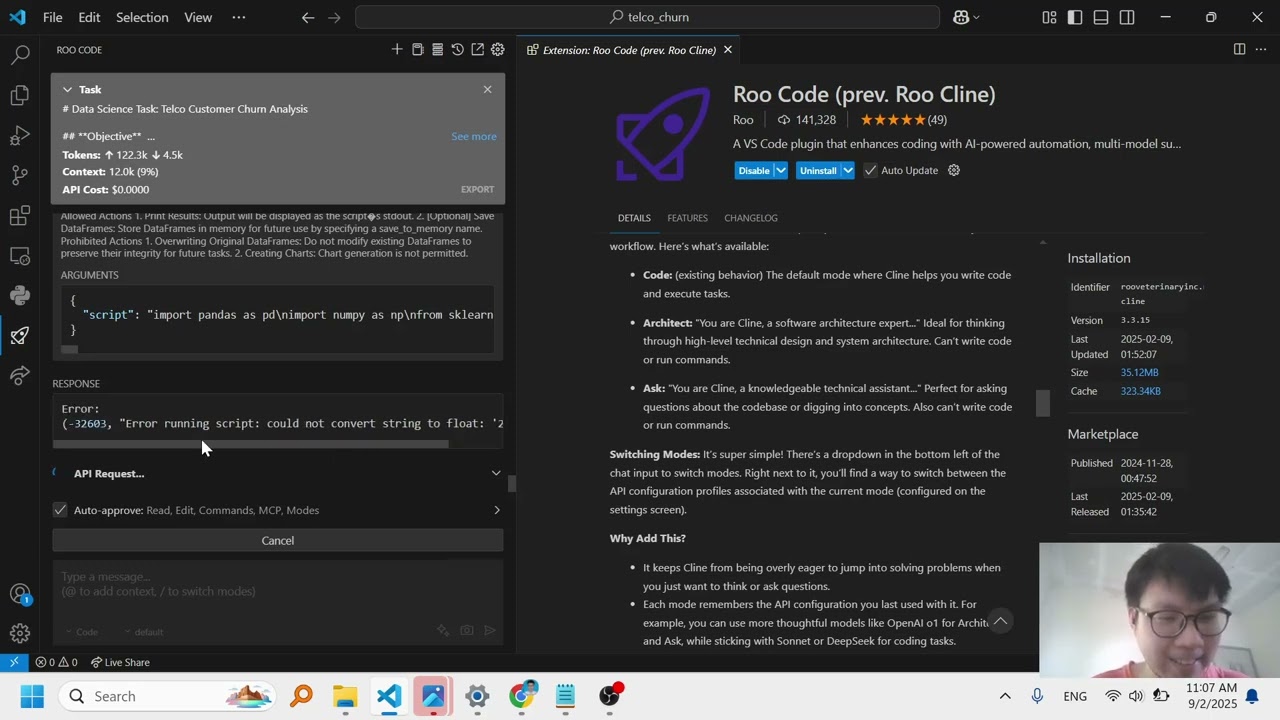The width and height of the screenshot is (1280, 720).
Task: Pop Roo Code out into editor
Action: [477, 50]
